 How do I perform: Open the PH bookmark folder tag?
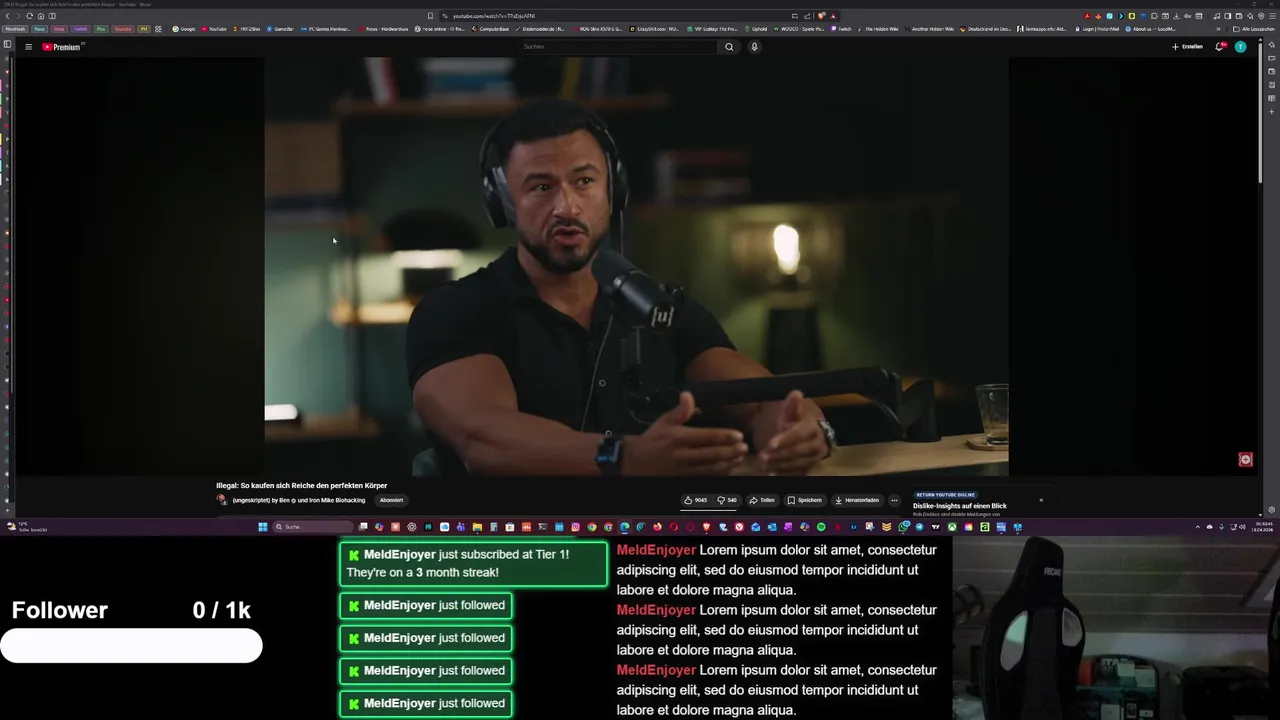click(x=144, y=29)
